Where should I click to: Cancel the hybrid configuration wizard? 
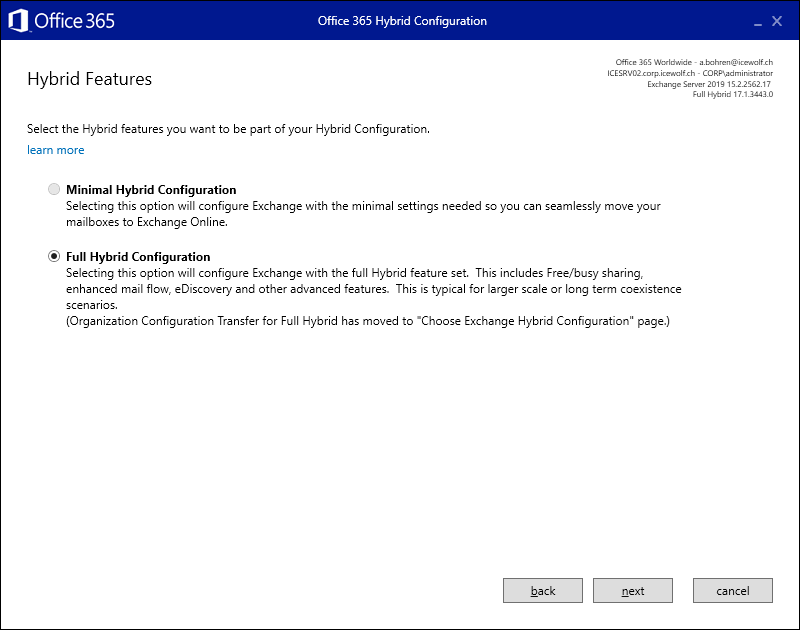(x=733, y=590)
